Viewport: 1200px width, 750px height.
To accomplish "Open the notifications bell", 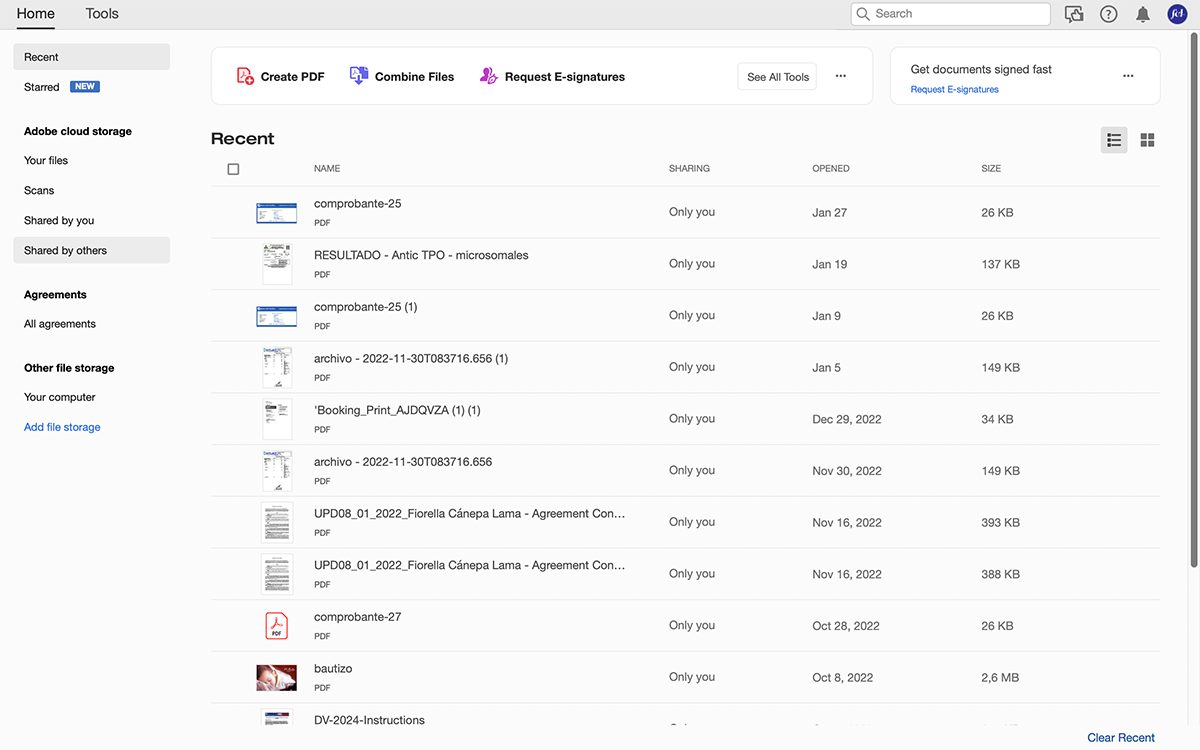I will [x=1143, y=14].
